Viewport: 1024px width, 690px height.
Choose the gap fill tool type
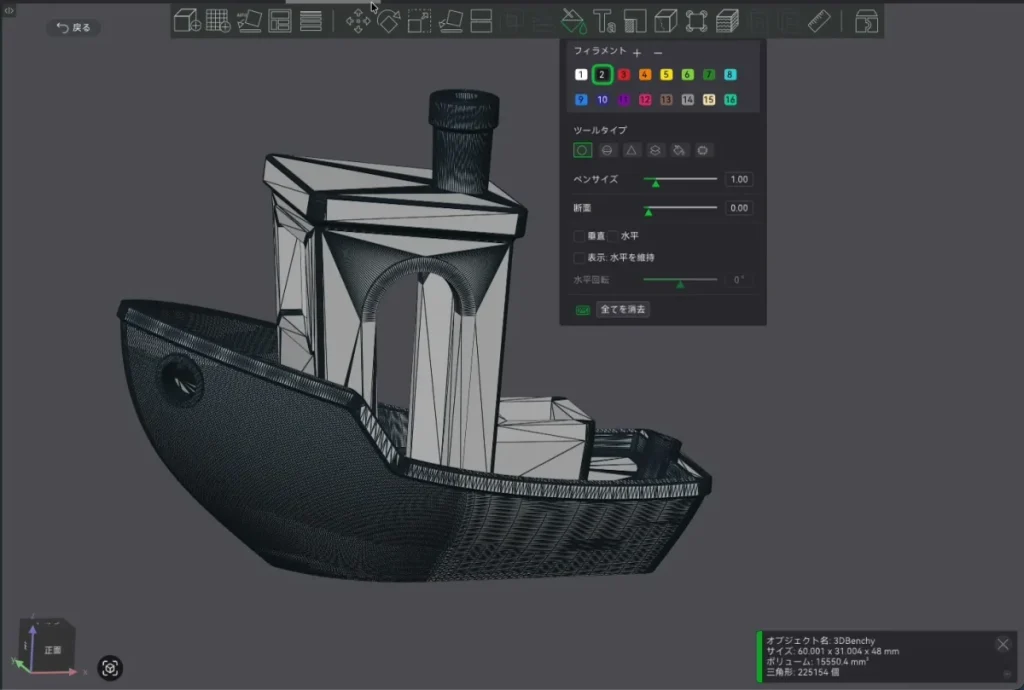click(x=703, y=150)
